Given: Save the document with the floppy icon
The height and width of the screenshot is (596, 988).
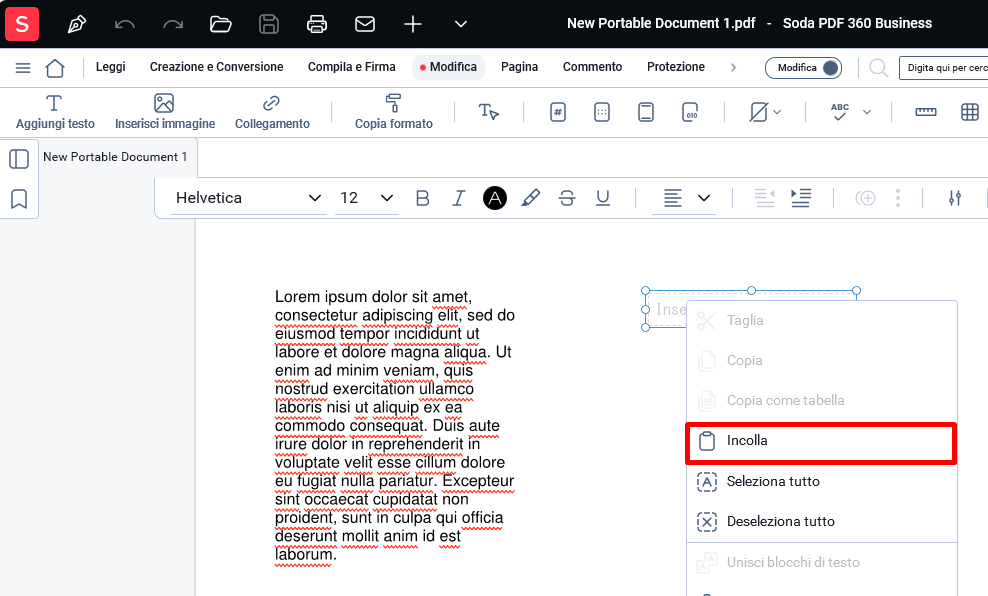Looking at the screenshot, I should tap(269, 25).
